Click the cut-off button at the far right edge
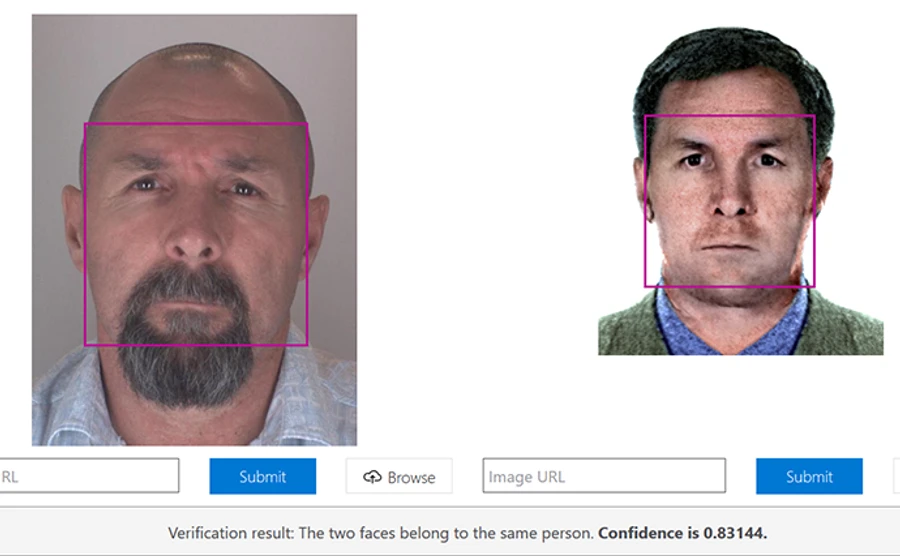This screenshot has height=556, width=900. 895,477
